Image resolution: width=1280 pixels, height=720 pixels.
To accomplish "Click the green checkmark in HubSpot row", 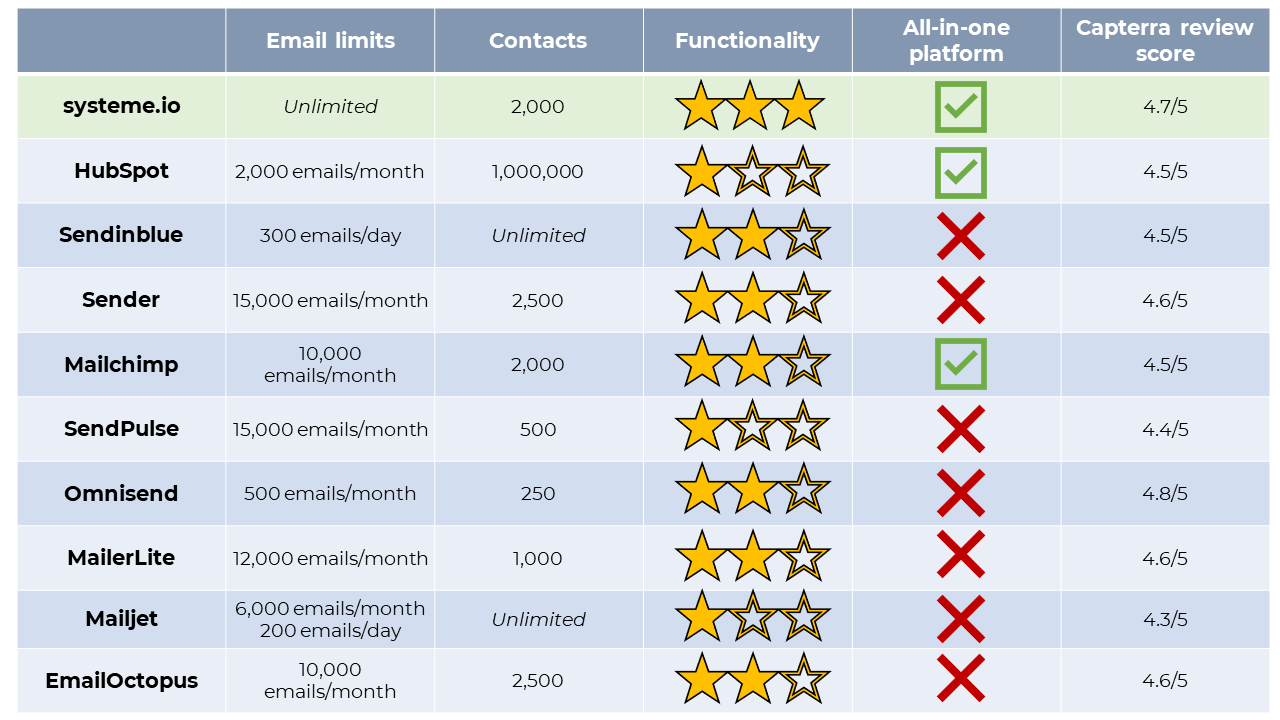I will [960, 172].
